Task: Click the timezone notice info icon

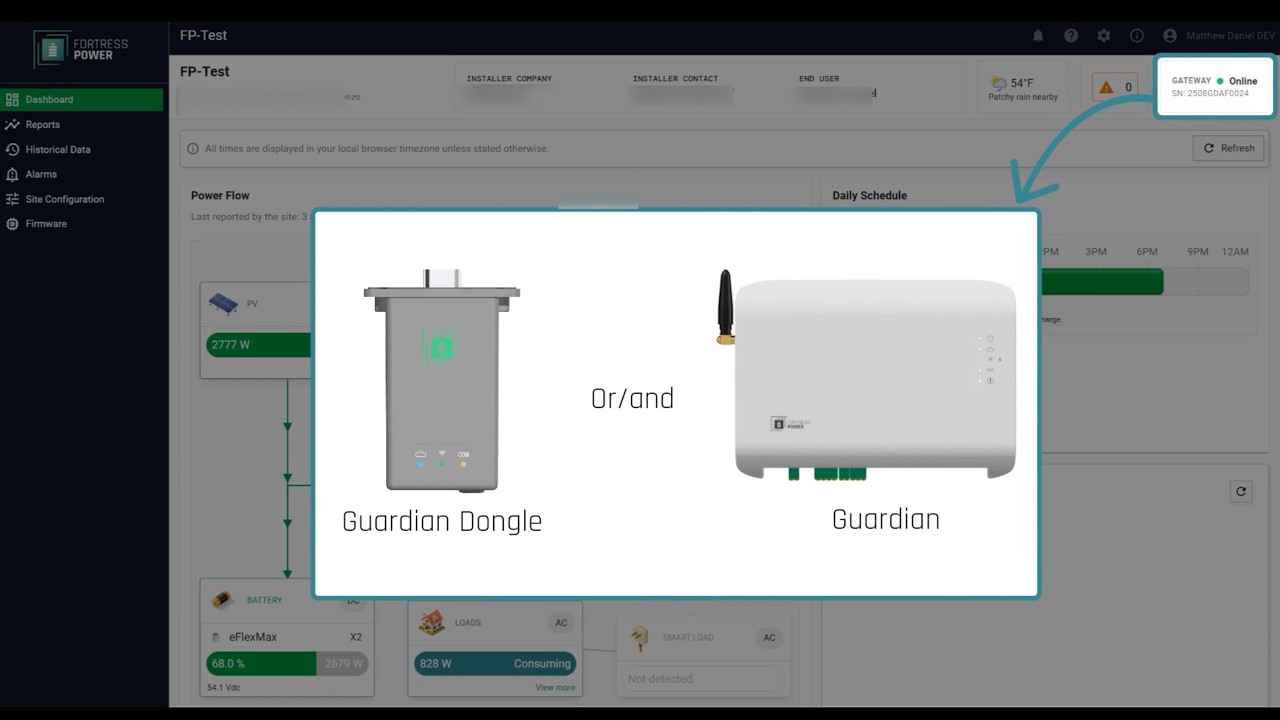Action: [193, 148]
